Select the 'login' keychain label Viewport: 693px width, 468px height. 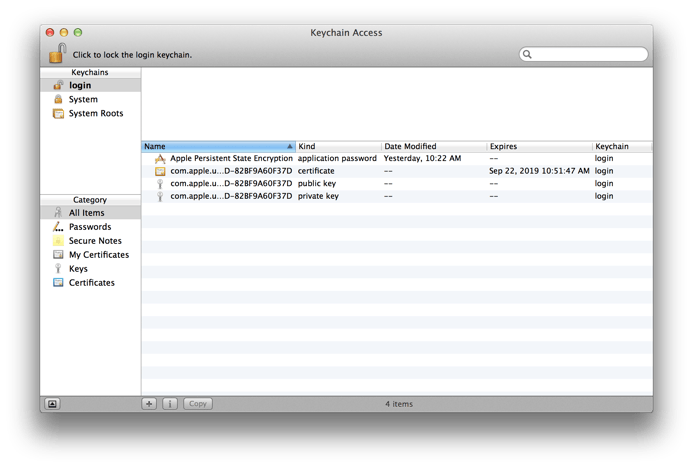(x=80, y=85)
